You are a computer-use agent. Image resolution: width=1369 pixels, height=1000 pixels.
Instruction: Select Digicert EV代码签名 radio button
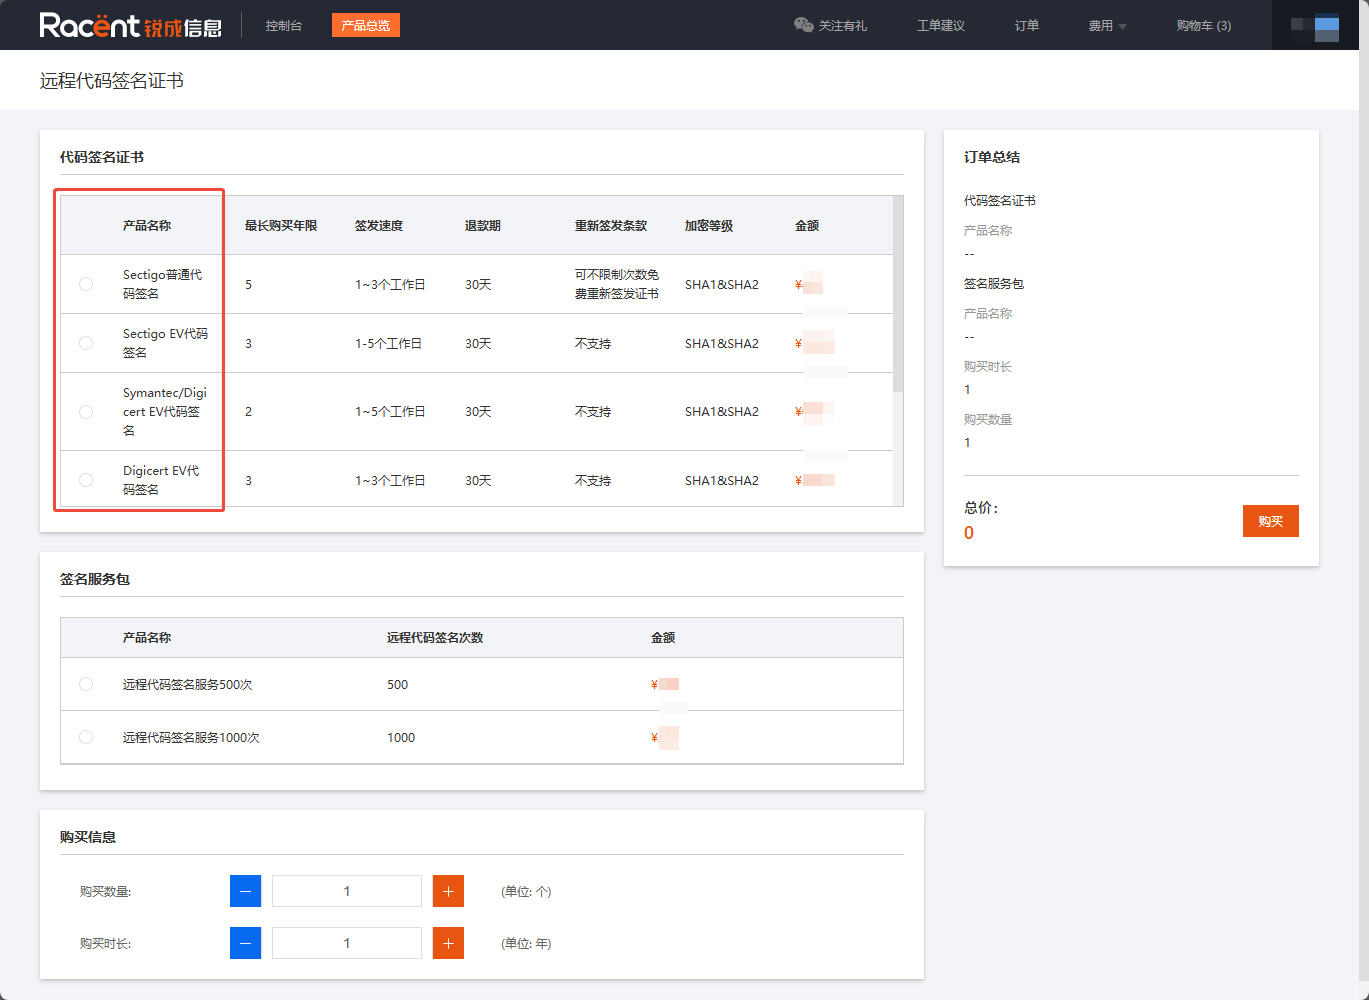pyautogui.click(x=86, y=480)
